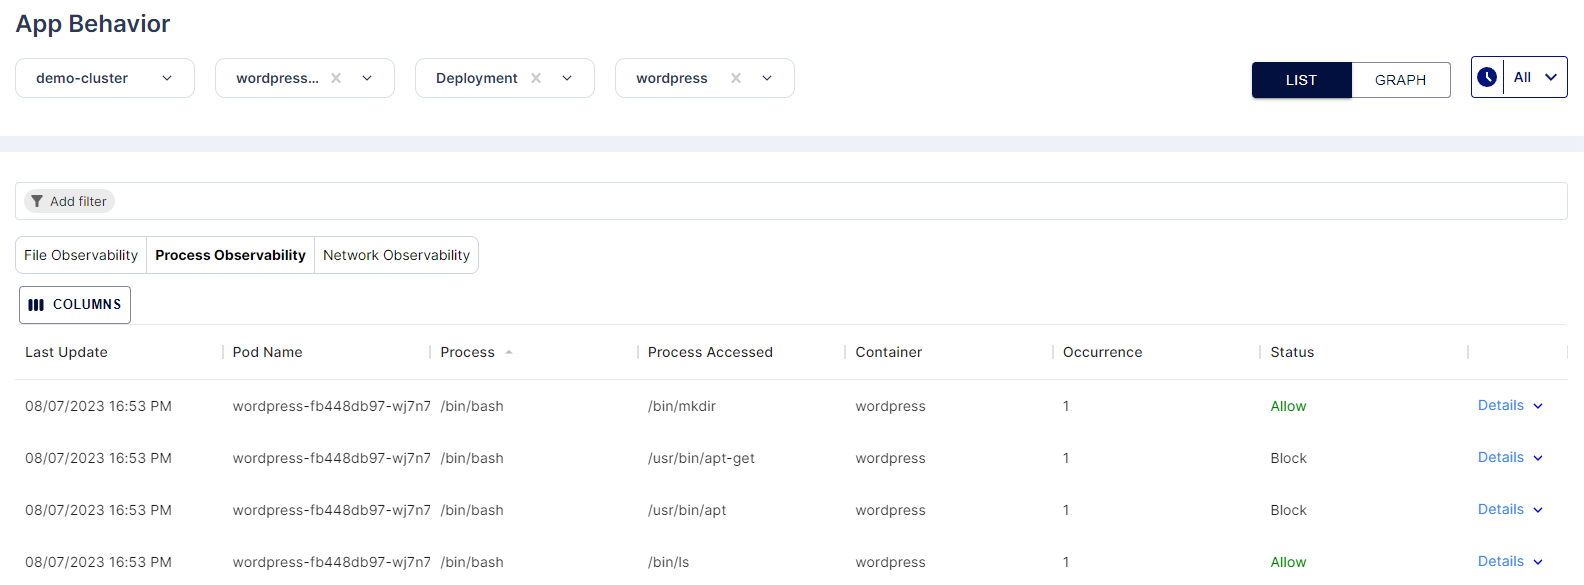1584x585 pixels.
Task: Sort by Container column header
Action: (x=888, y=352)
